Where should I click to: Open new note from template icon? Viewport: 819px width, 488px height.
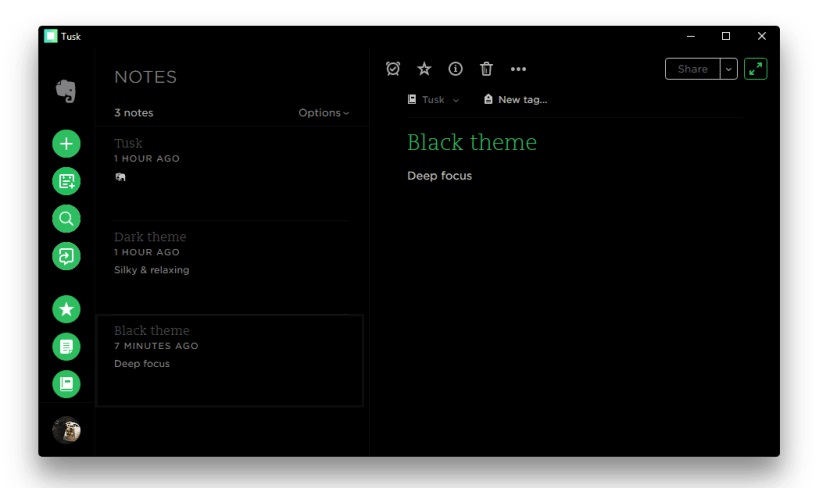66,181
